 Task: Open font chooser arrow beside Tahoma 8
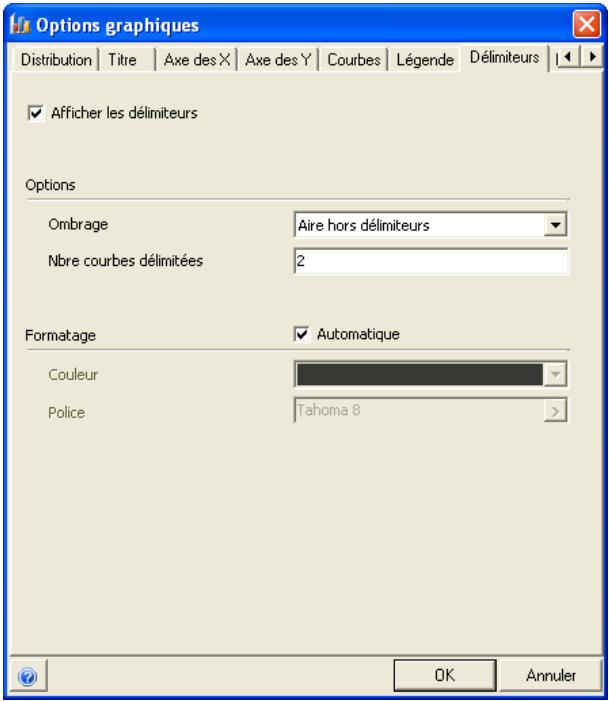(555, 411)
